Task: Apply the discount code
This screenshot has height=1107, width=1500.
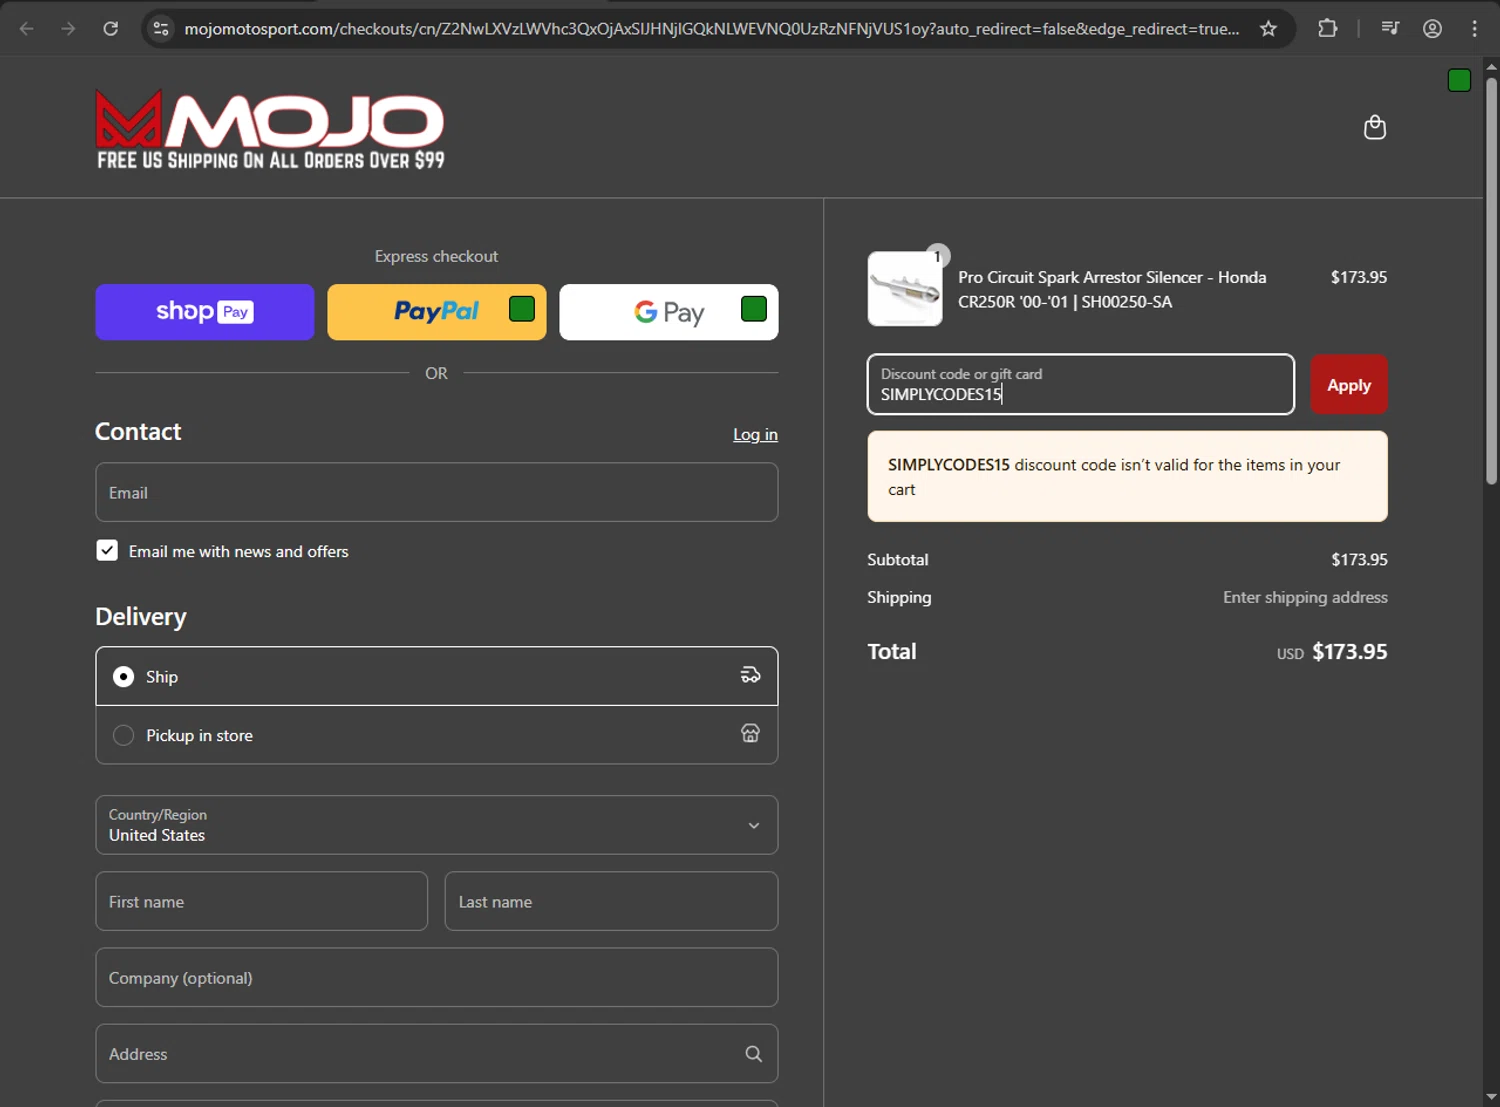Action: 1349,385
